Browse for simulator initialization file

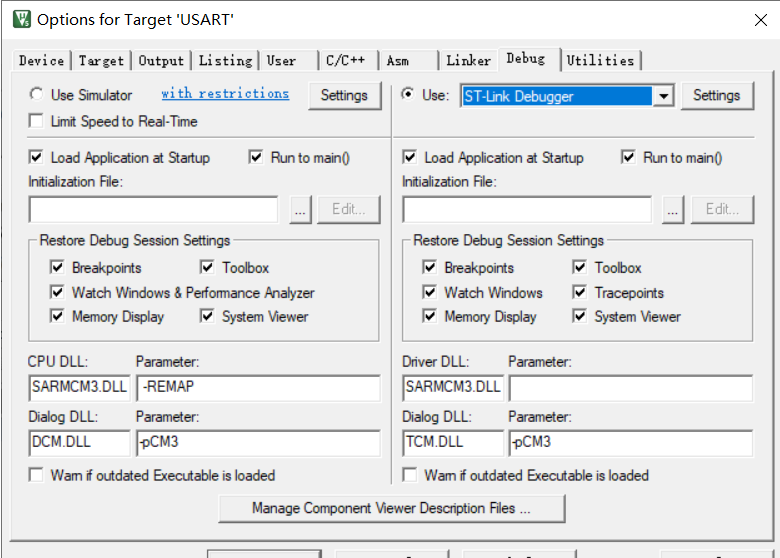pyautogui.click(x=300, y=209)
